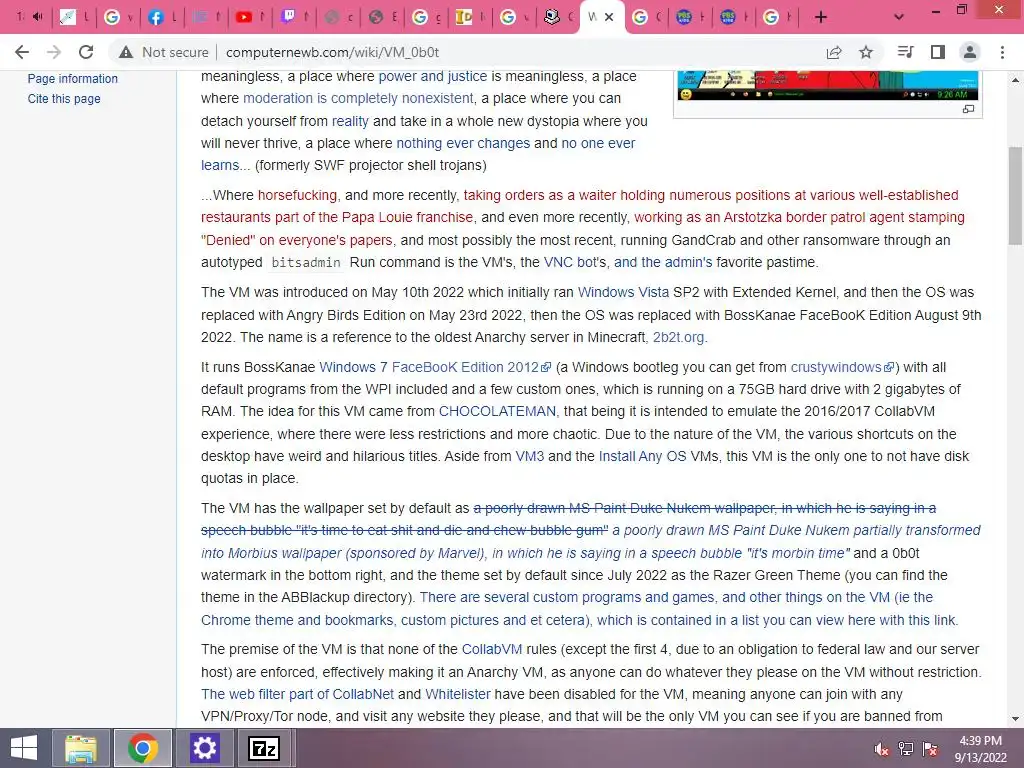Open the CHOCOLATEMAN link
The image size is (1024, 768).
pos(497,411)
